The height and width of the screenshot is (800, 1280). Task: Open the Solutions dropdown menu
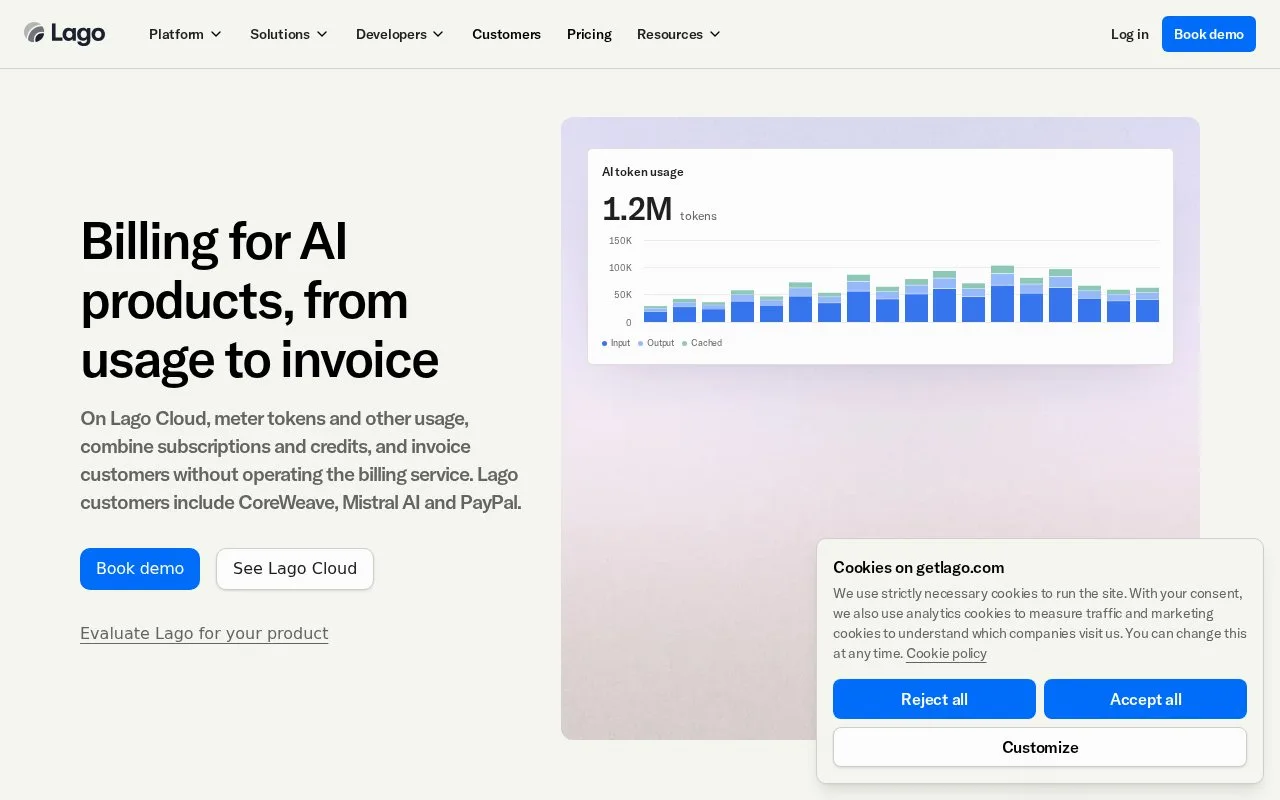click(289, 34)
